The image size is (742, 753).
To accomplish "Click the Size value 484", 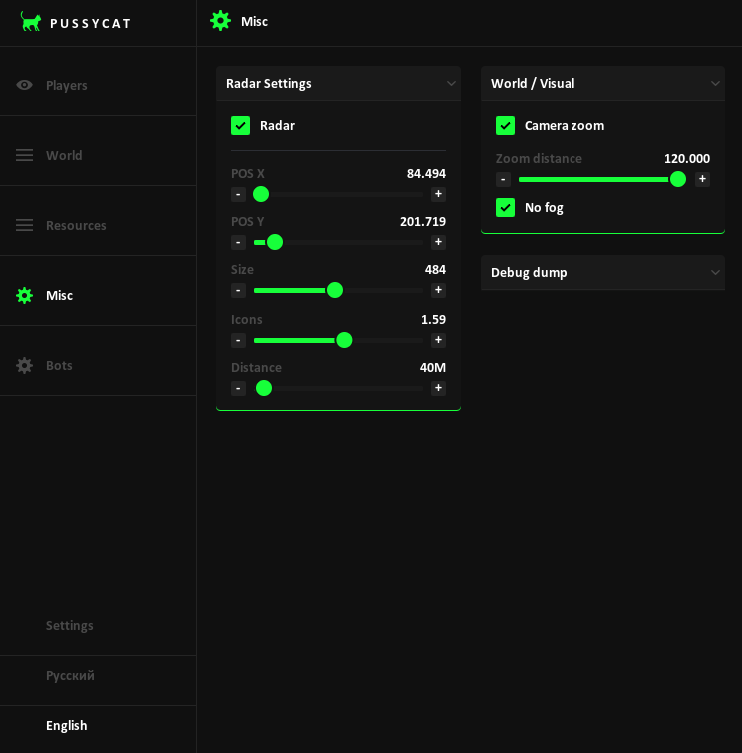I will coord(435,269).
